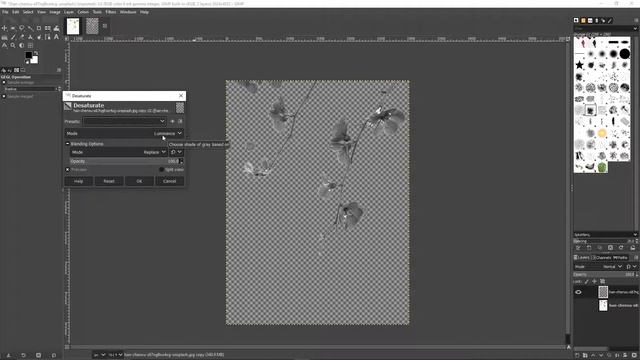The image size is (640, 360).
Task: Select the green pepper brush
Action: click(602, 167)
